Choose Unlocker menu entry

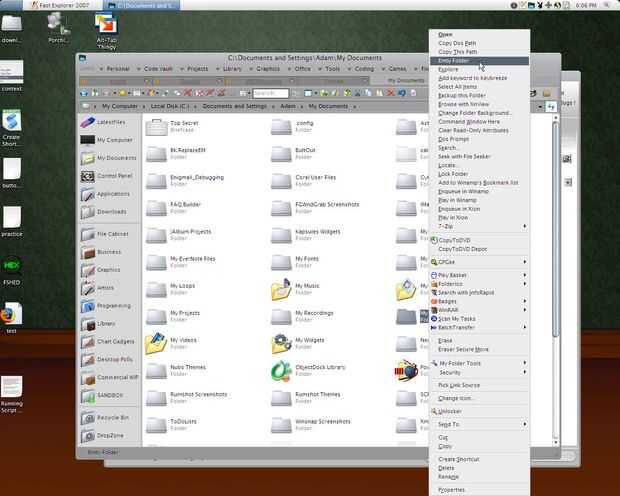[x=479, y=411]
